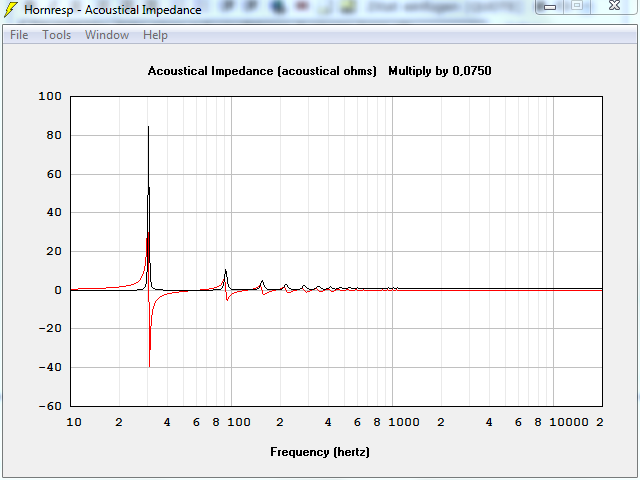The width and height of the screenshot is (640, 480).
Task: Click the 'Frequency (hertz)' axis label
Action: pos(320,452)
